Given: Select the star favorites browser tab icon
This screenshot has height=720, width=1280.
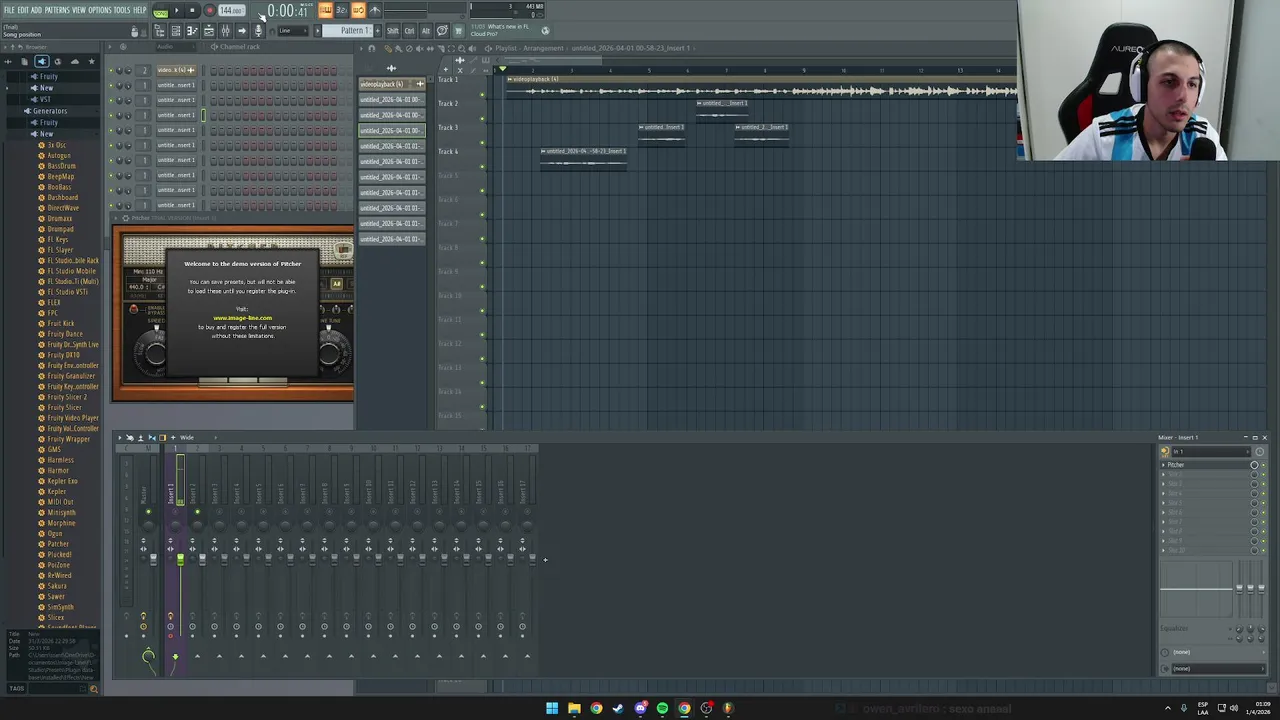Looking at the screenshot, I should pyautogui.click(x=91, y=61).
